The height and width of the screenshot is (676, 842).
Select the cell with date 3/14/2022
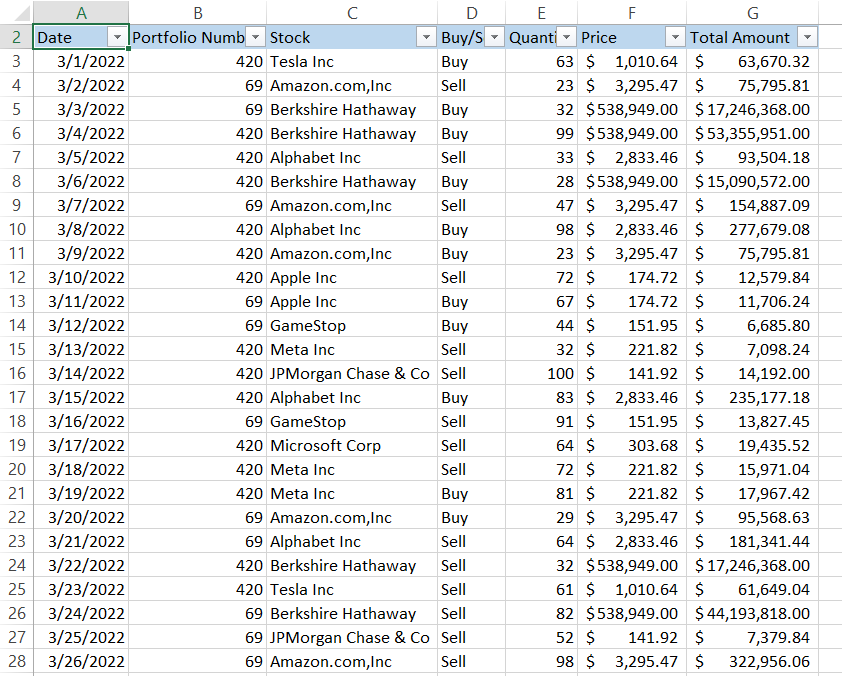tap(81, 374)
